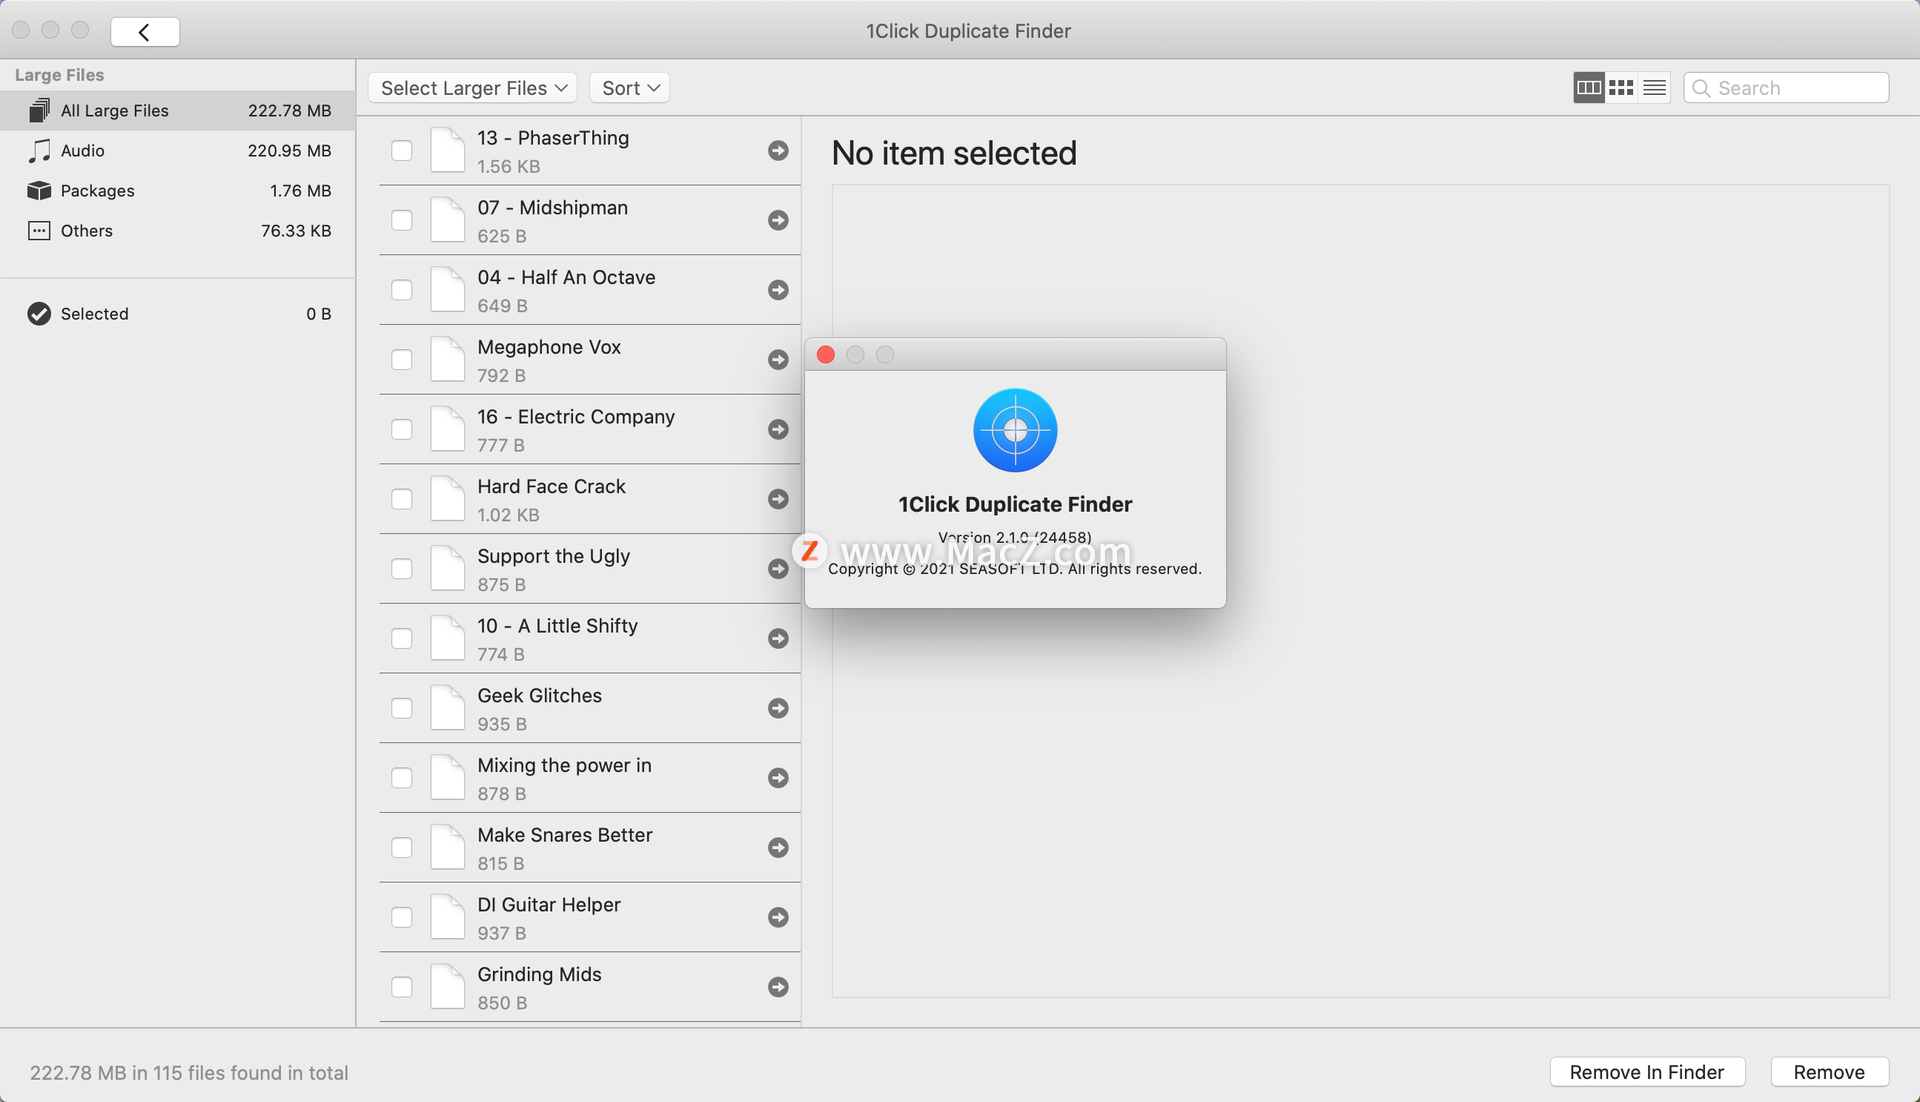Screen dimensions: 1920x1102
Task: Click the file icon of Geek Glitches
Action: (x=447, y=708)
